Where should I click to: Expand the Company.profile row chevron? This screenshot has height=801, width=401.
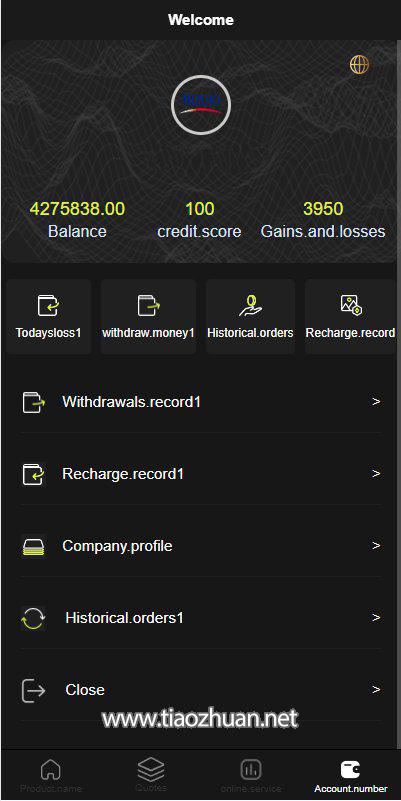point(376,546)
